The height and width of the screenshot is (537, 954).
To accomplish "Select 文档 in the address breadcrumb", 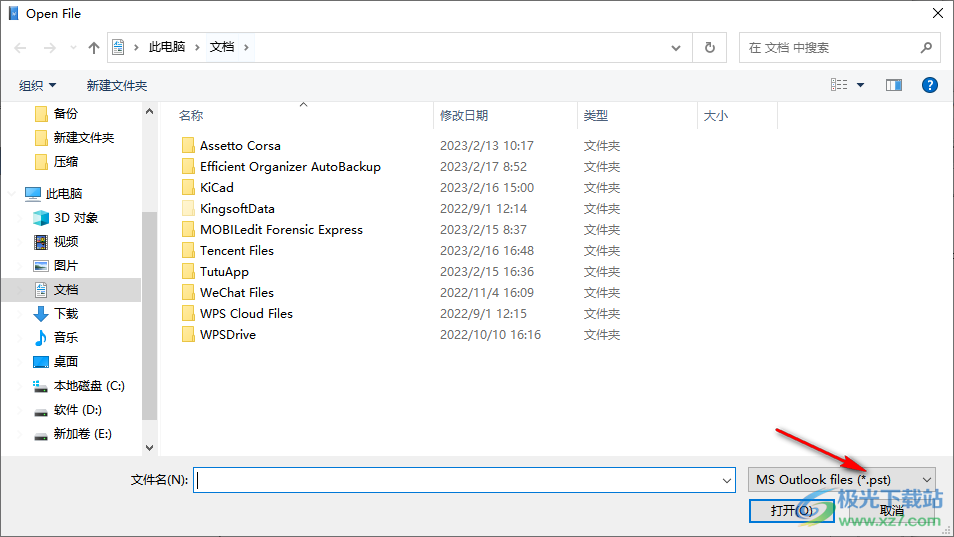I will [x=222, y=47].
